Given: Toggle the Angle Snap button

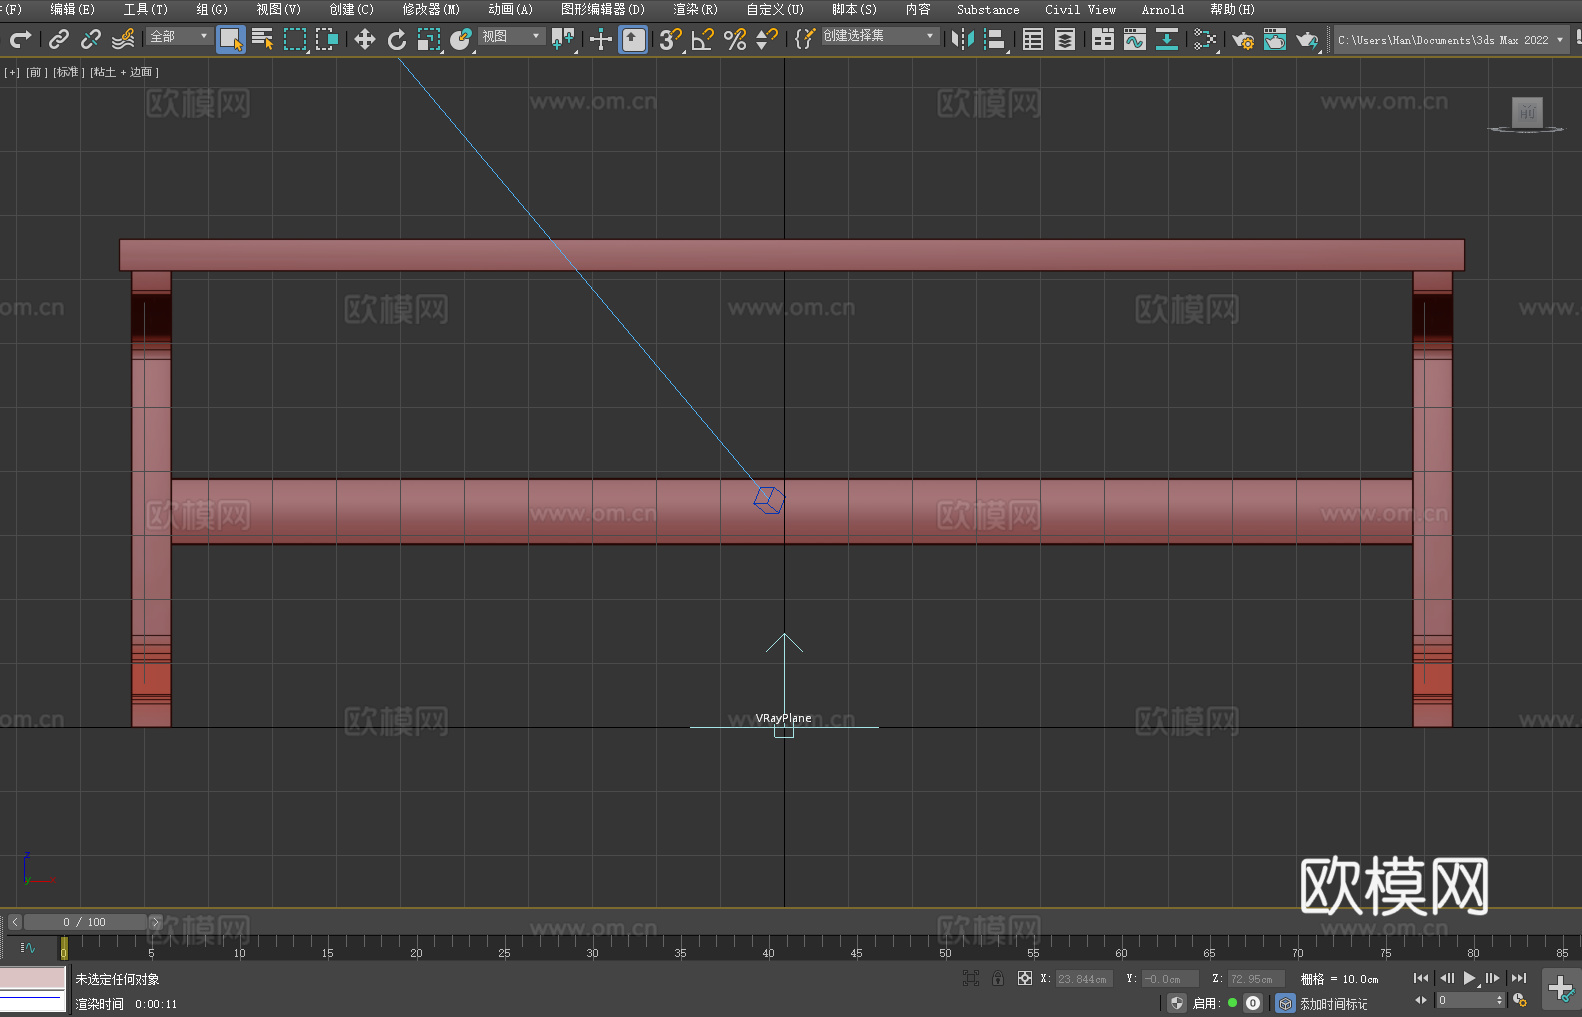Looking at the screenshot, I should coord(703,39).
